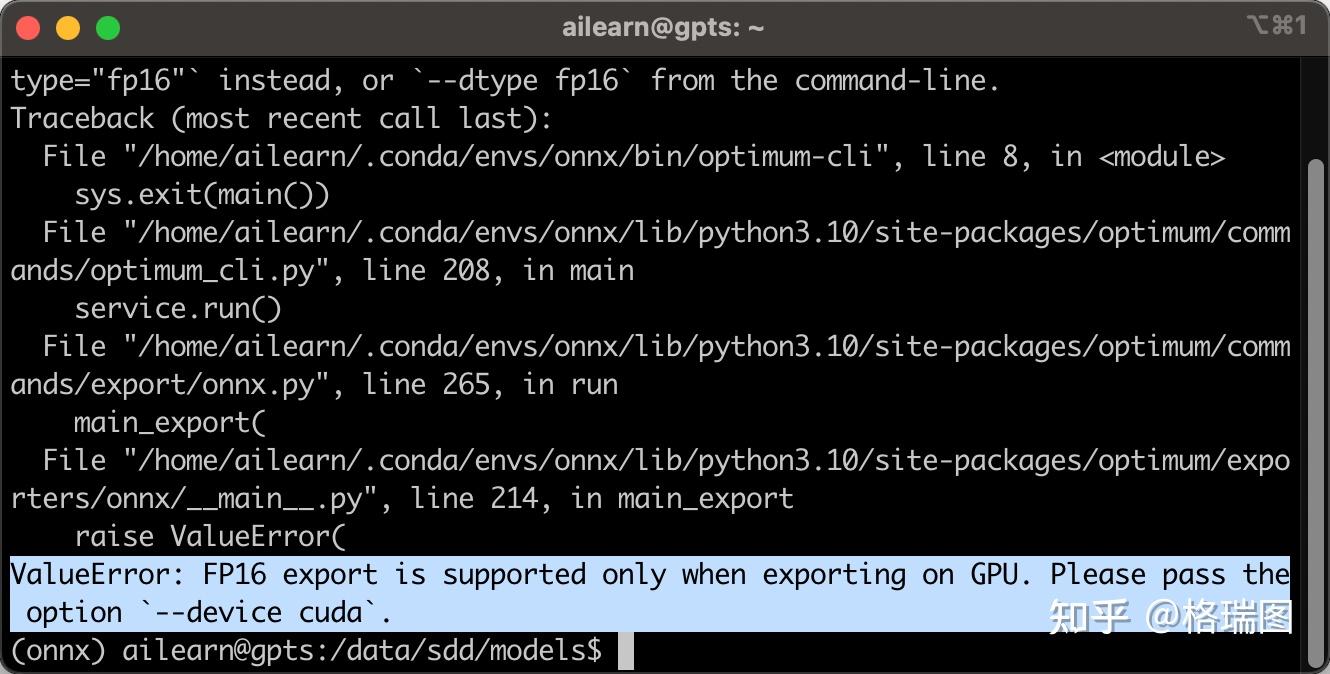1330x674 pixels.
Task: Close the terminal window with red button
Action: (28, 28)
